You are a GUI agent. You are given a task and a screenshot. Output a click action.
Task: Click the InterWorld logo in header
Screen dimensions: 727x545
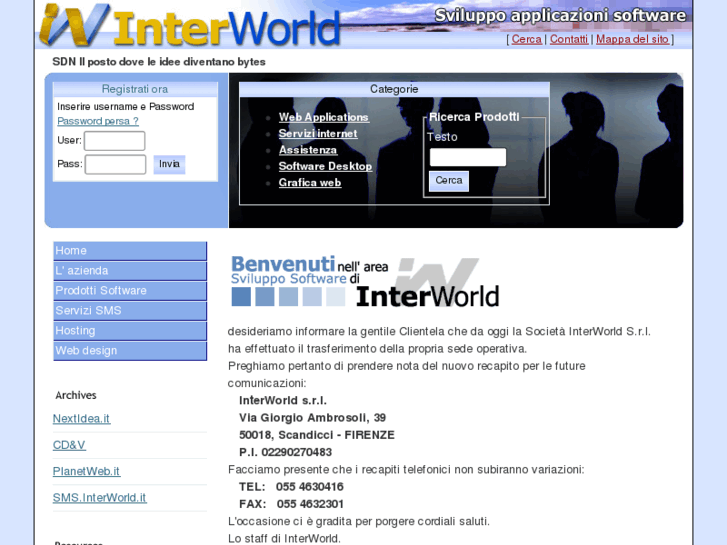pyautogui.click(x=190, y=26)
